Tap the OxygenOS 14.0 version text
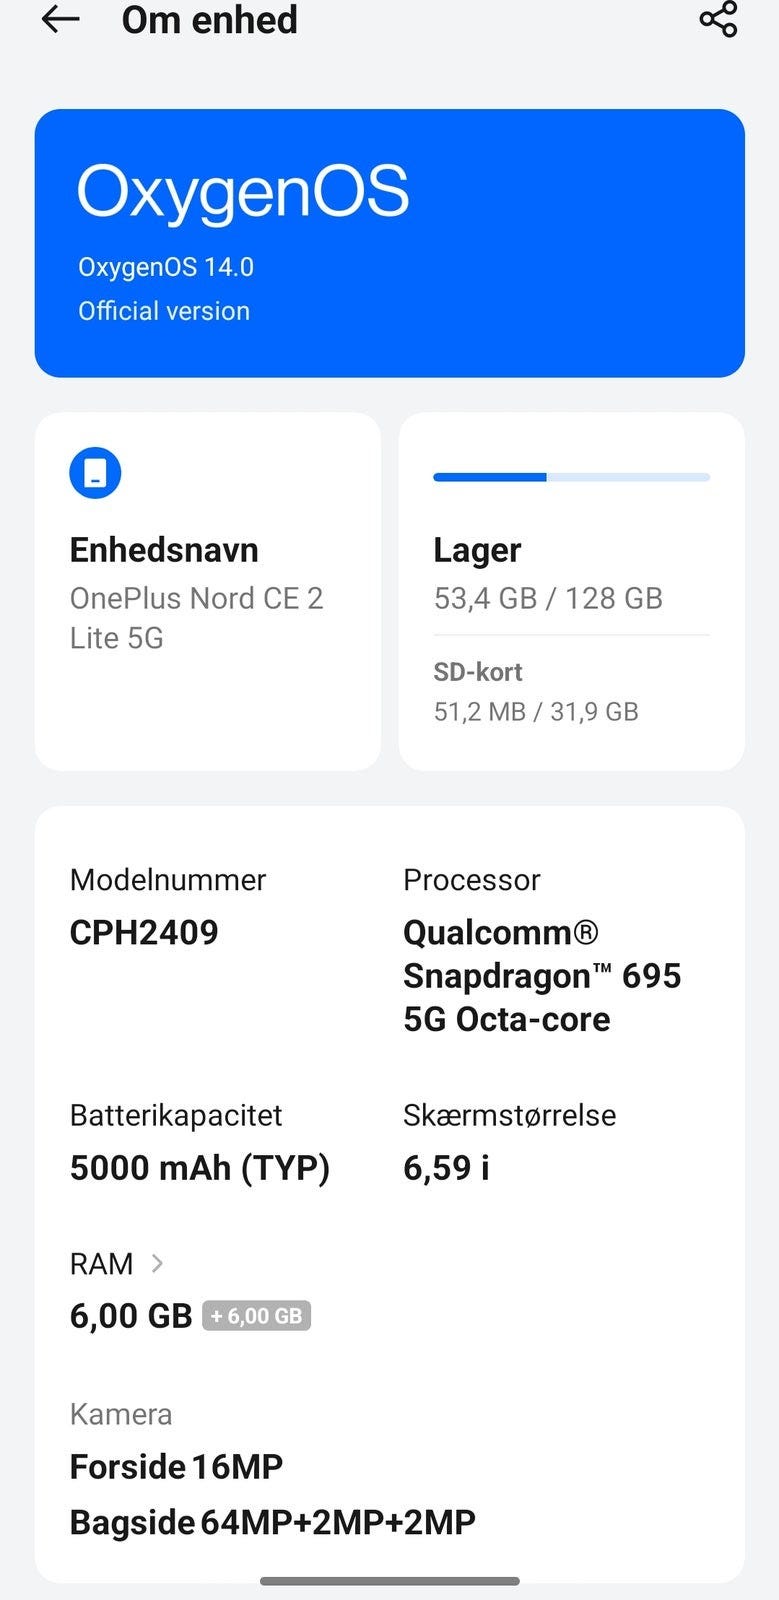This screenshot has width=779, height=1600. (166, 267)
